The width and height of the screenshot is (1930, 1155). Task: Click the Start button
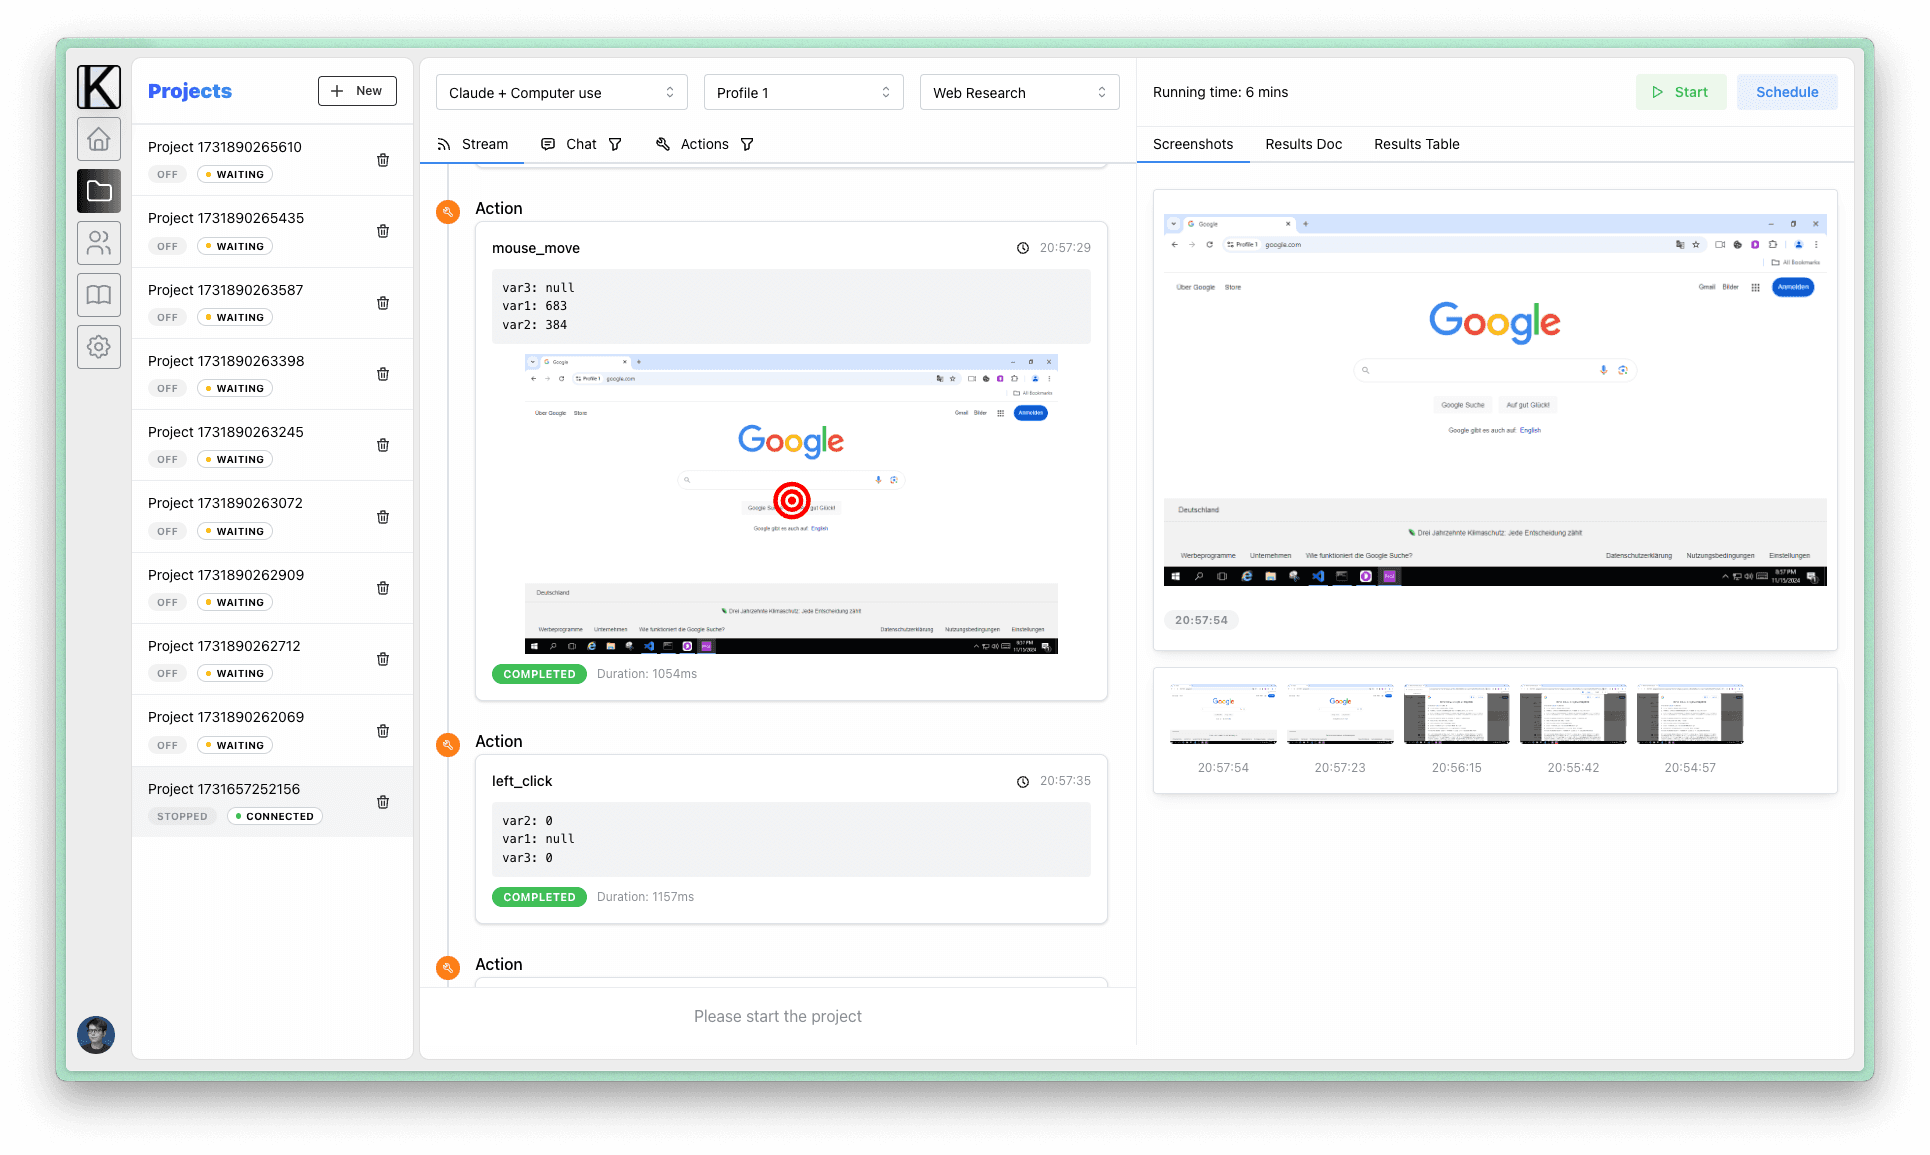[1681, 92]
